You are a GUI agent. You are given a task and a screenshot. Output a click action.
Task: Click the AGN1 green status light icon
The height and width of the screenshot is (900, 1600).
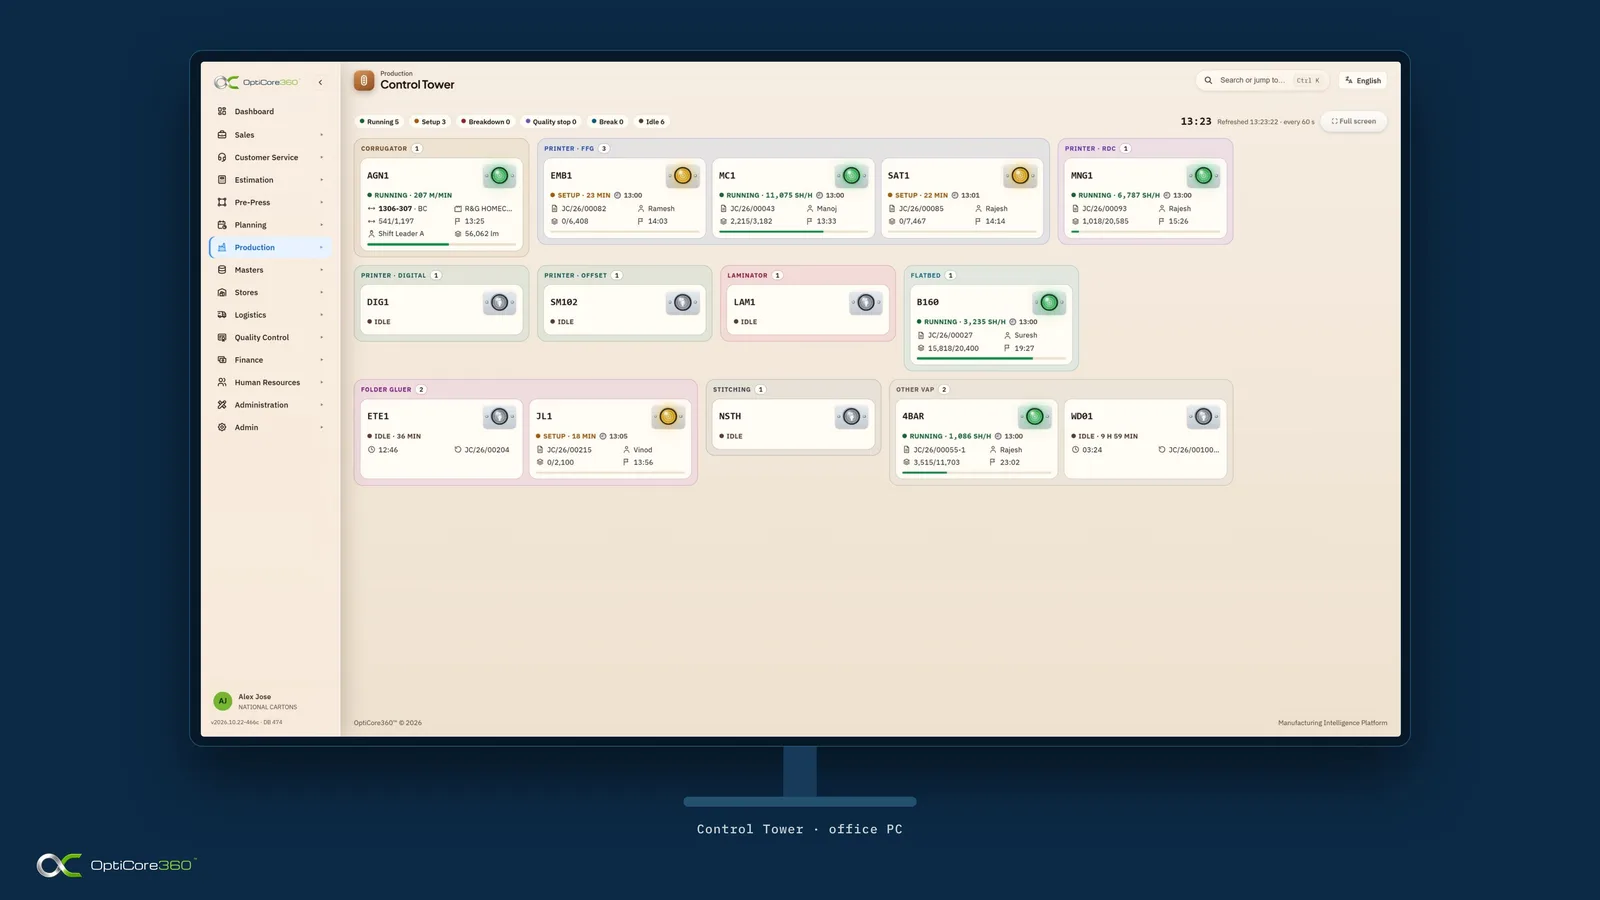[x=499, y=176]
